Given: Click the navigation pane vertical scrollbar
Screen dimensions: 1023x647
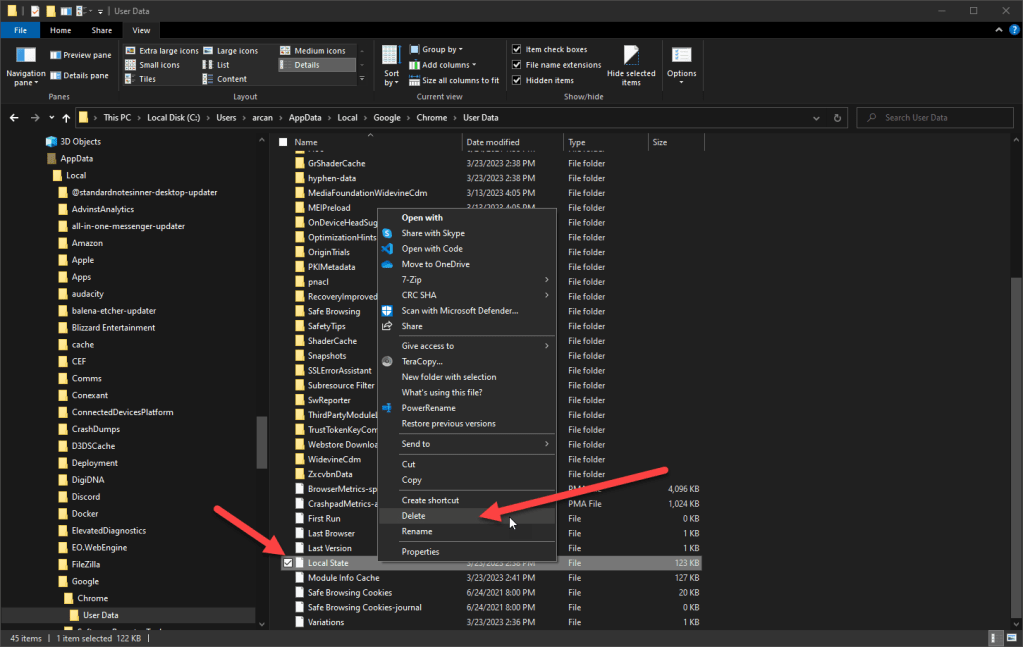Looking at the screenshot, I should click(x=263, y=440).
